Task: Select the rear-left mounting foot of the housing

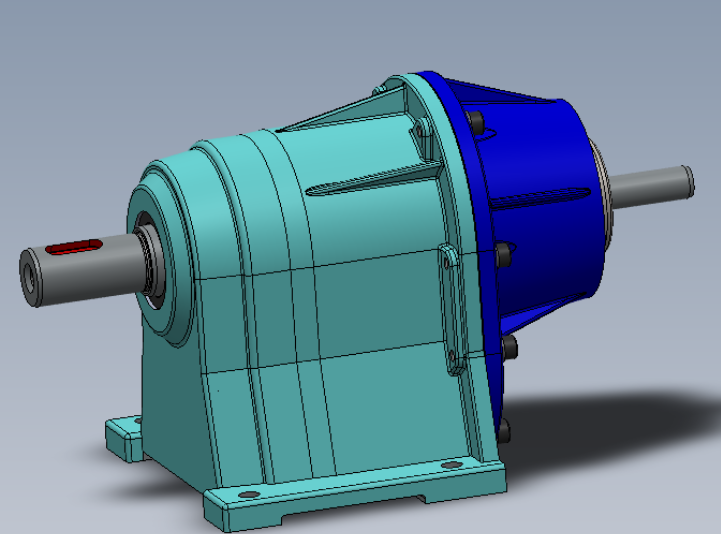Action: [x=124, y=438]
